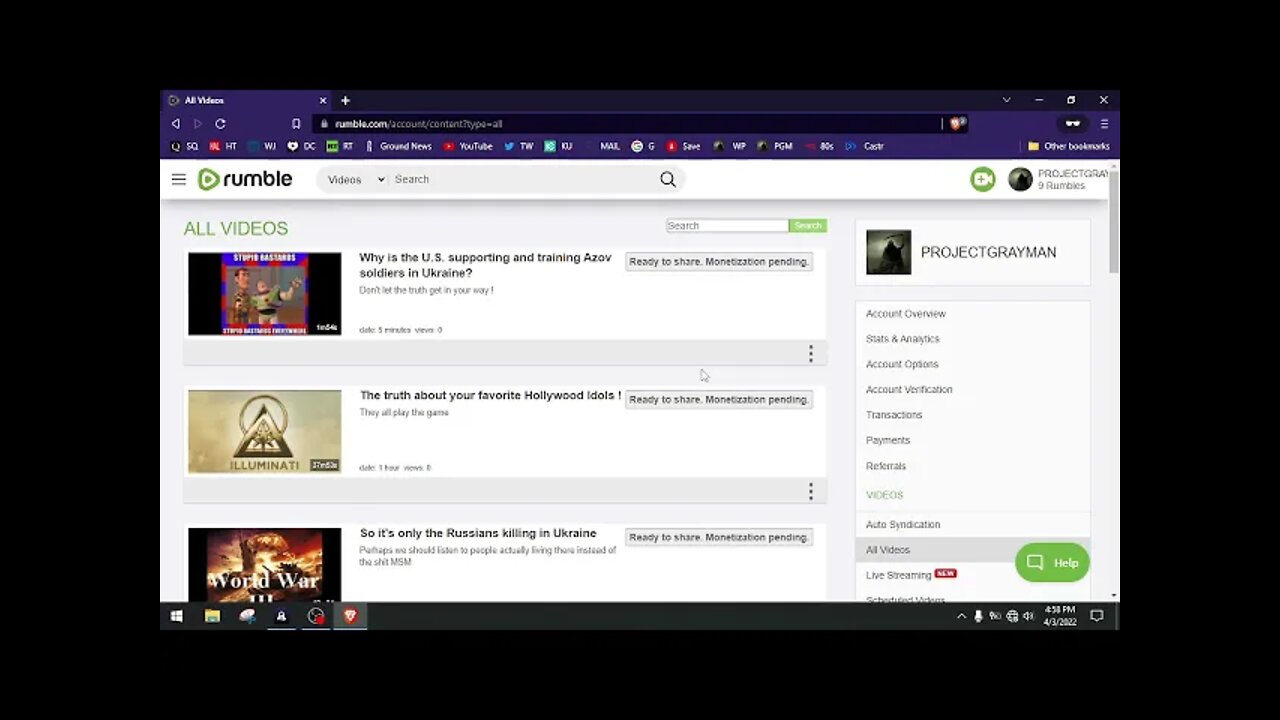Open the Save bookmark
This screenshot has width=1280, height=720.
pyautogui.click(x=683, y=146)
